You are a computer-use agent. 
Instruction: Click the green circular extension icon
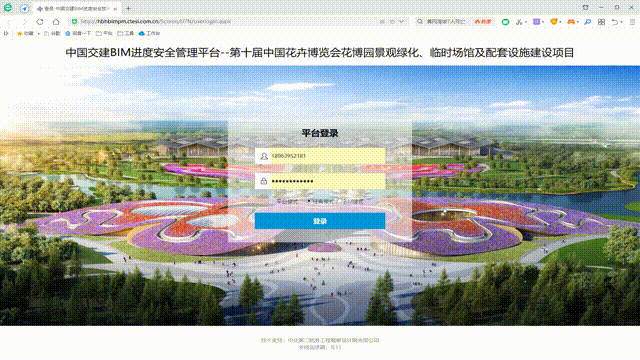coord(505,22)
